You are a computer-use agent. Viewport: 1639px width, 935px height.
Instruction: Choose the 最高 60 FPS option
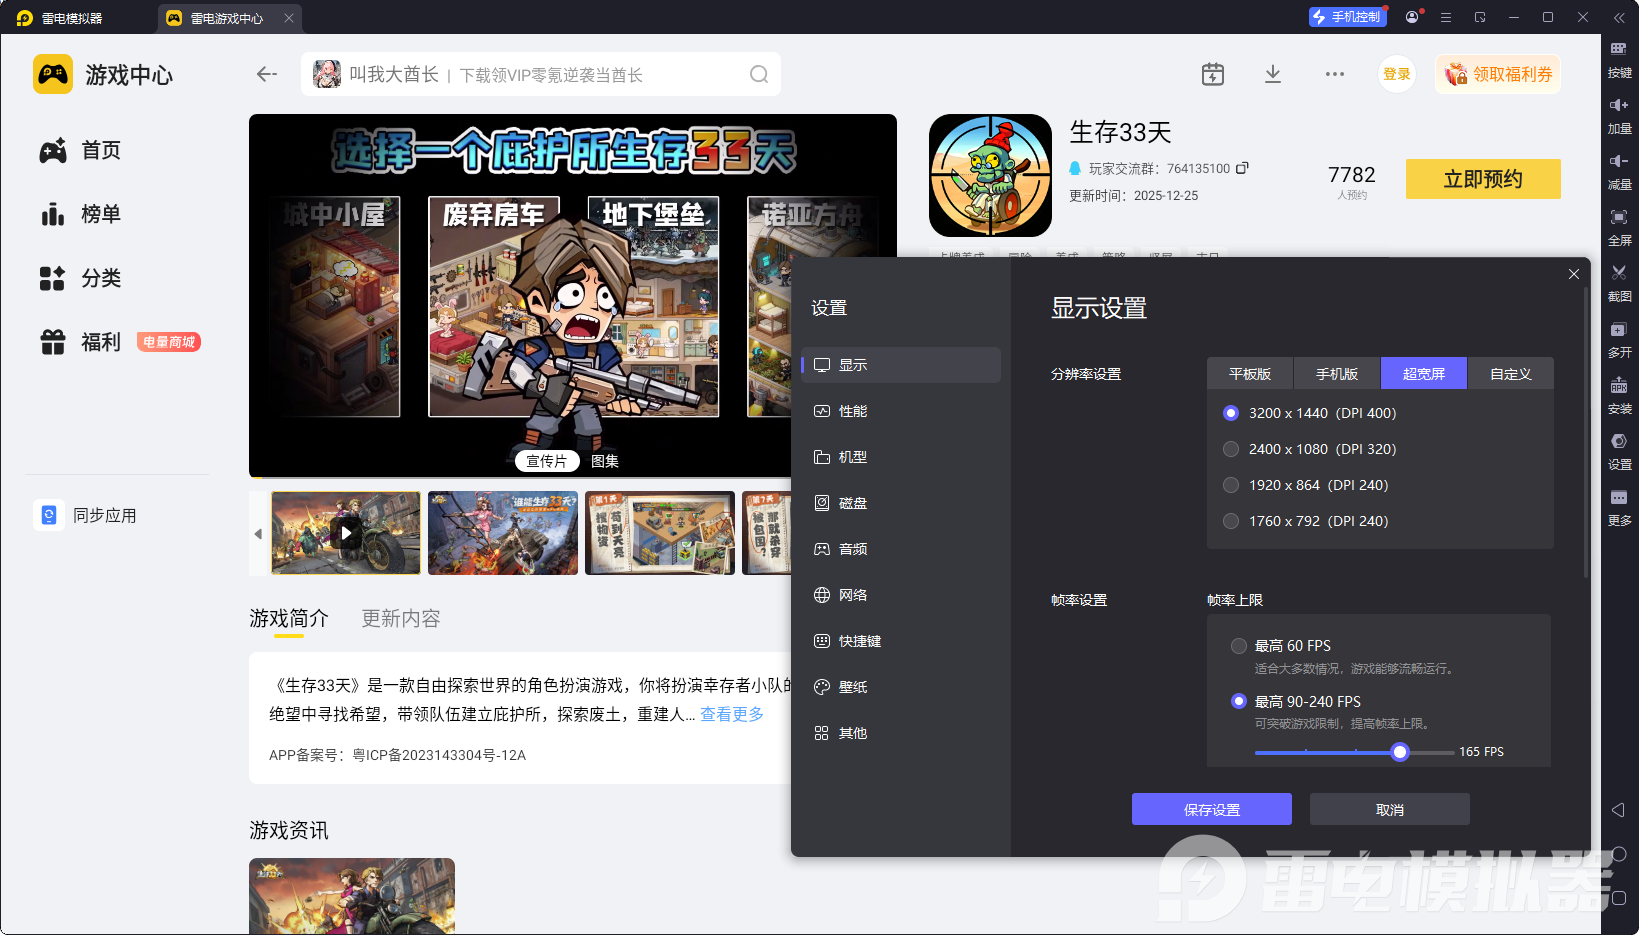[x=1239, y=646]
